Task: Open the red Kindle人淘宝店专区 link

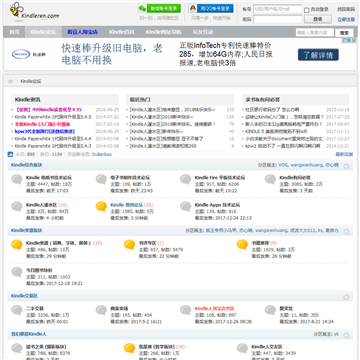Action: point(215,309)
